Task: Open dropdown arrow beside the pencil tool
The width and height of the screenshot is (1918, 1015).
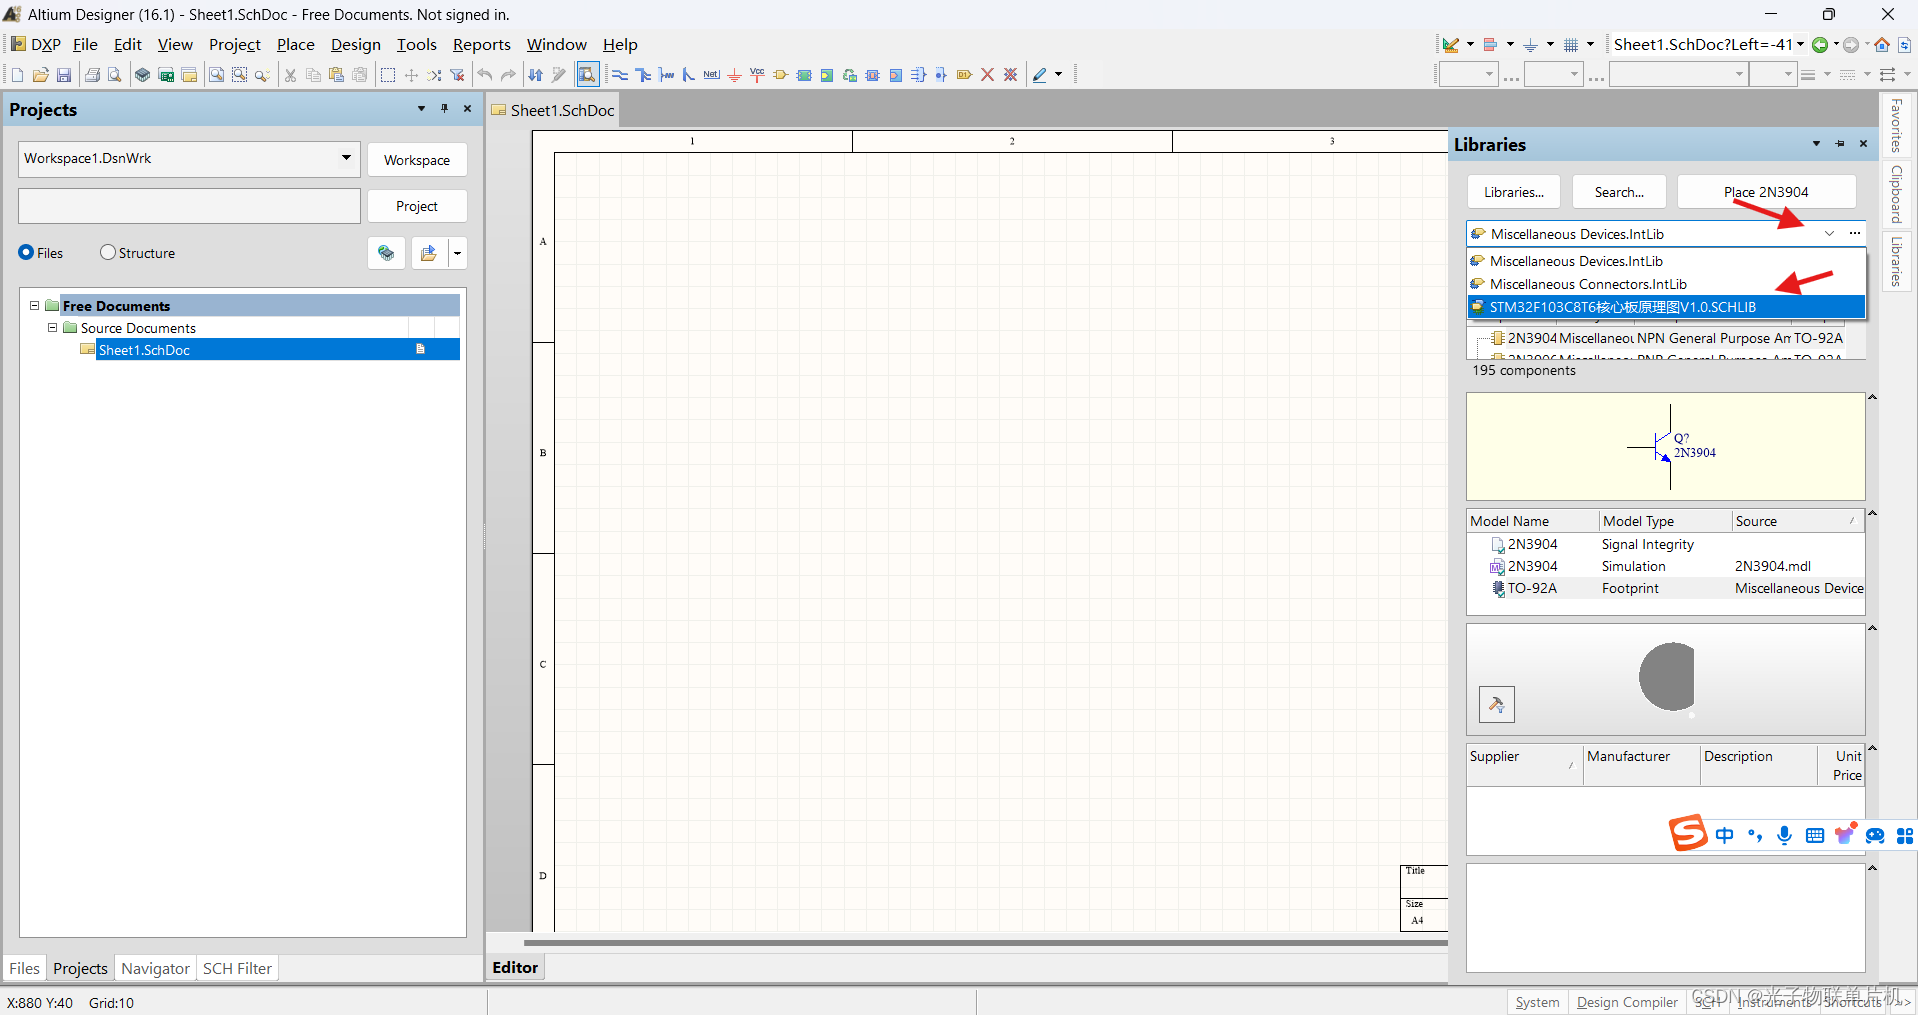Action: pyautogui.click(x=1058, y=75)
